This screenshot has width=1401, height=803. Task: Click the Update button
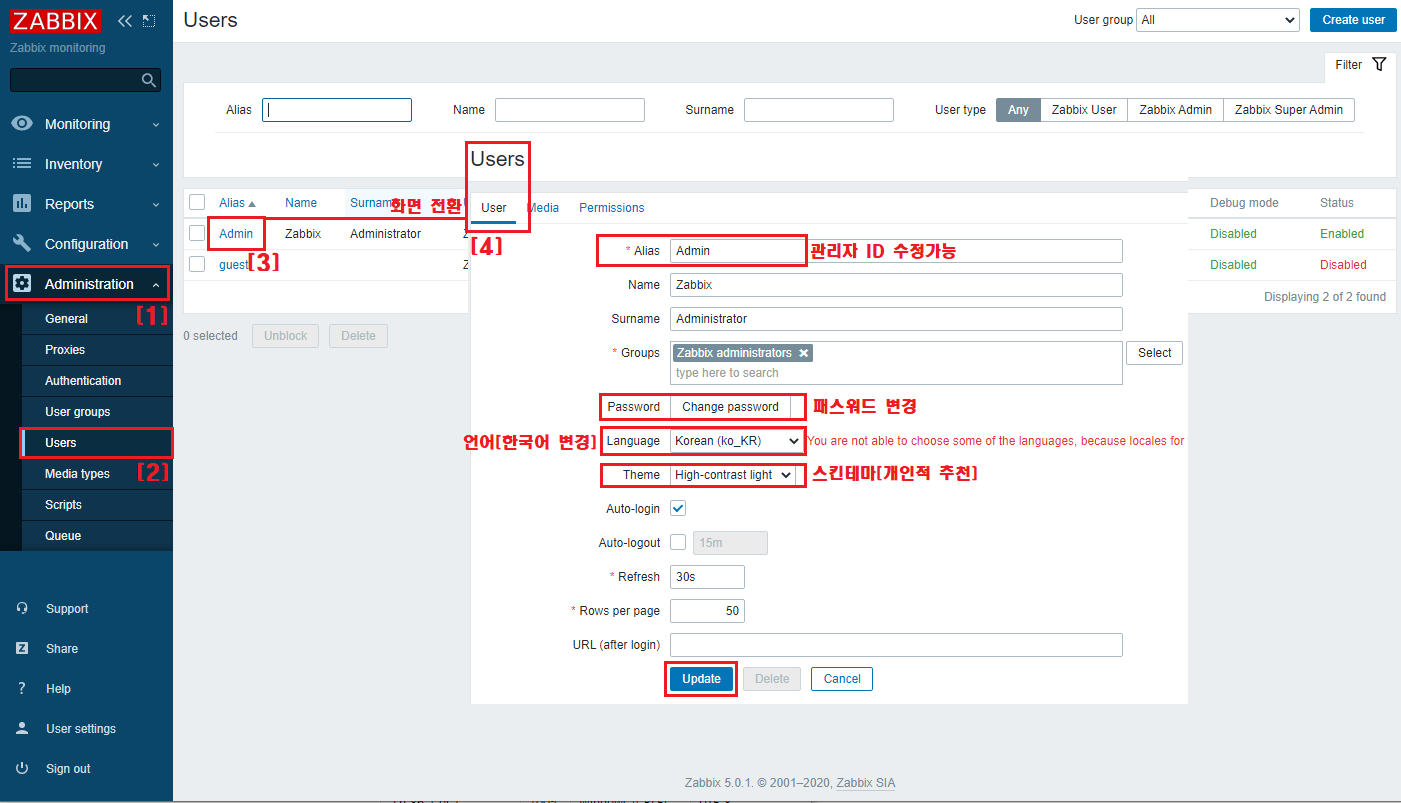(701, 679)
